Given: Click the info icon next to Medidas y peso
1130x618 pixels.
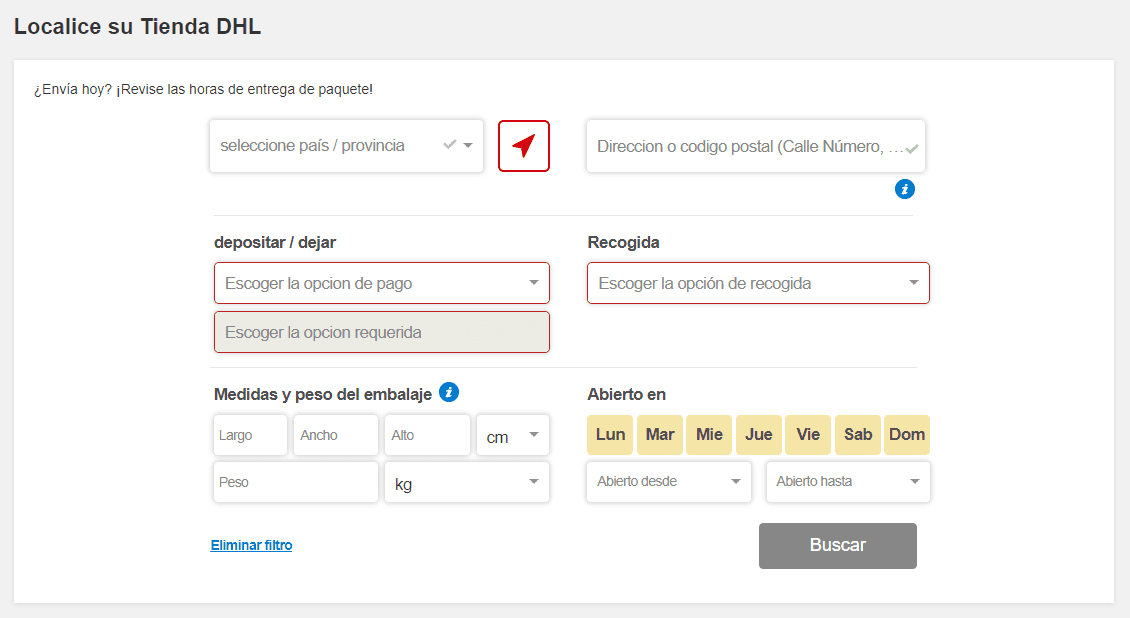Looking at the screenshot, I should 449,392.
